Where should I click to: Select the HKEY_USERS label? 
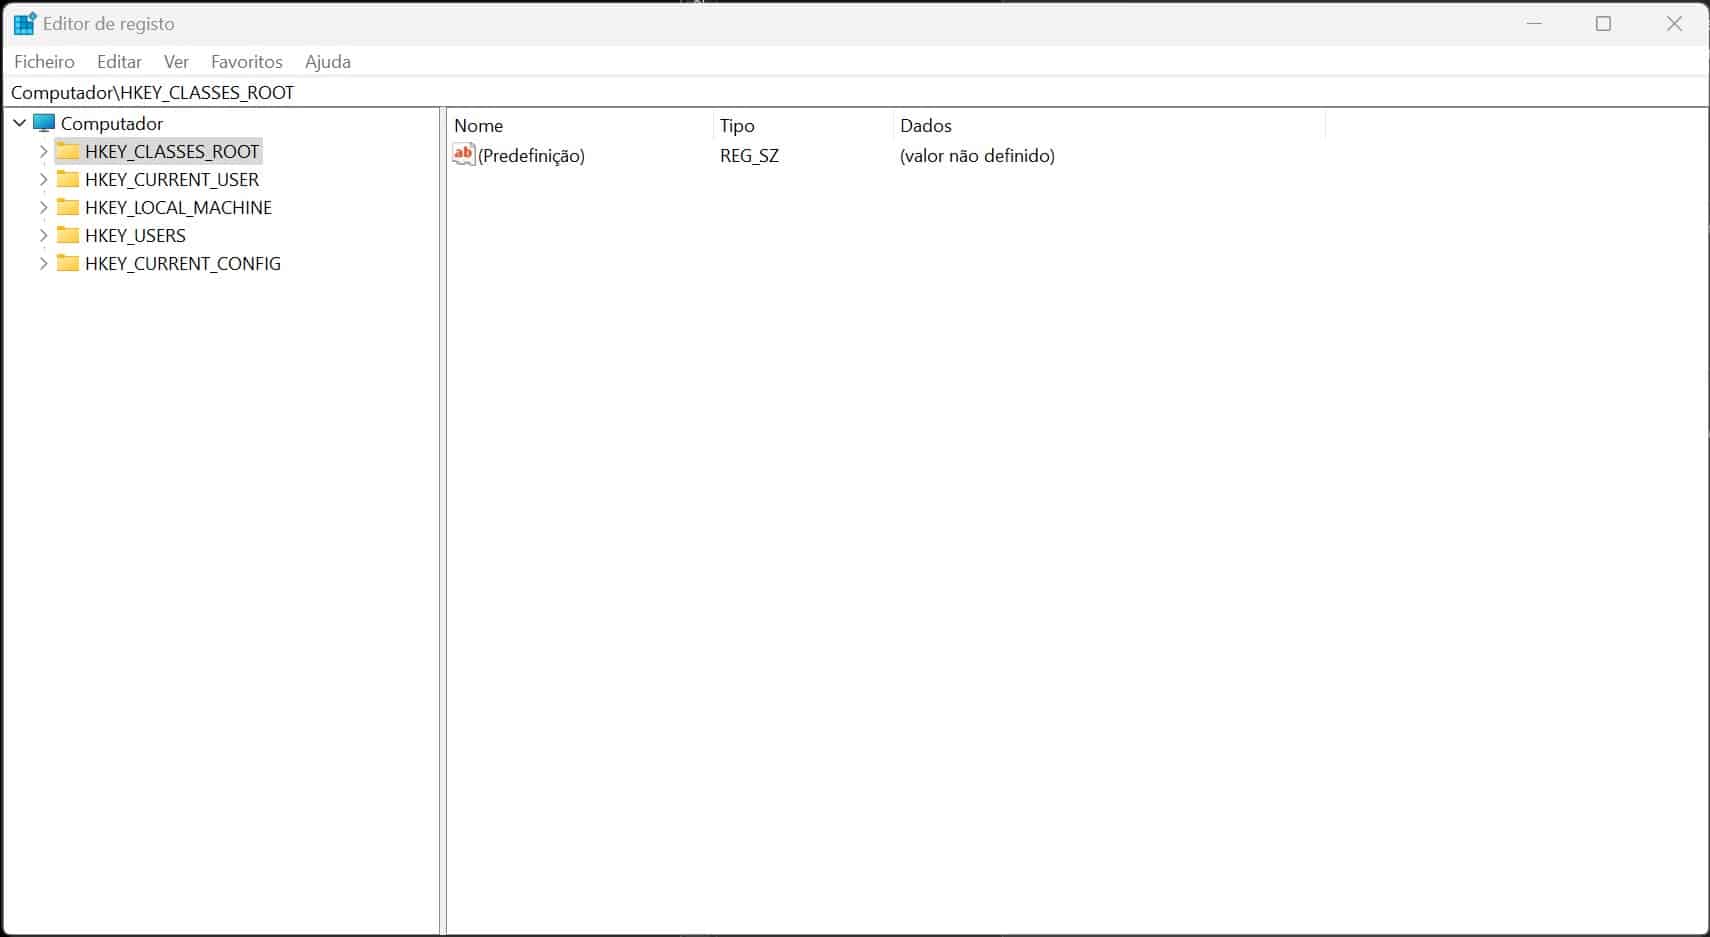pos(135,235)
